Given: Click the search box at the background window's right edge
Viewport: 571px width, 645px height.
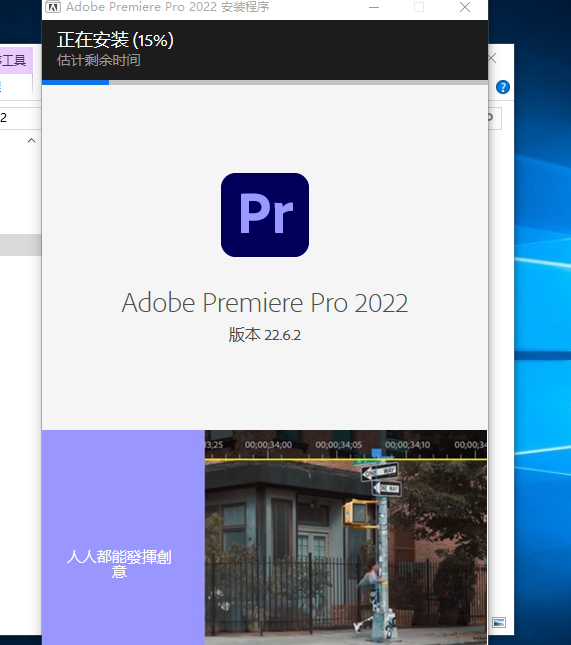Looking at the screenshot, I should click(x=494, y=118).
